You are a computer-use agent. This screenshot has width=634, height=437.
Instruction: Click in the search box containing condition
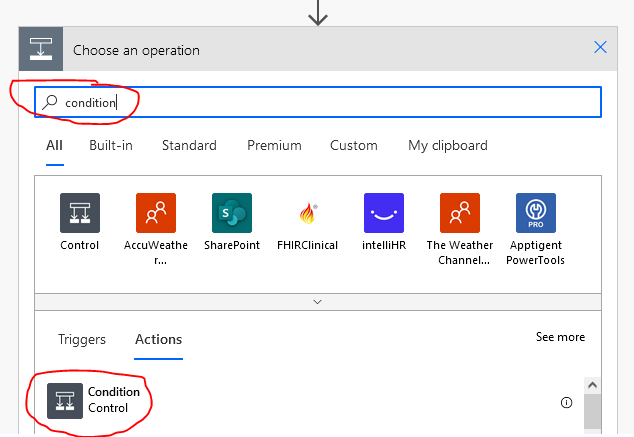pos(330,102)
